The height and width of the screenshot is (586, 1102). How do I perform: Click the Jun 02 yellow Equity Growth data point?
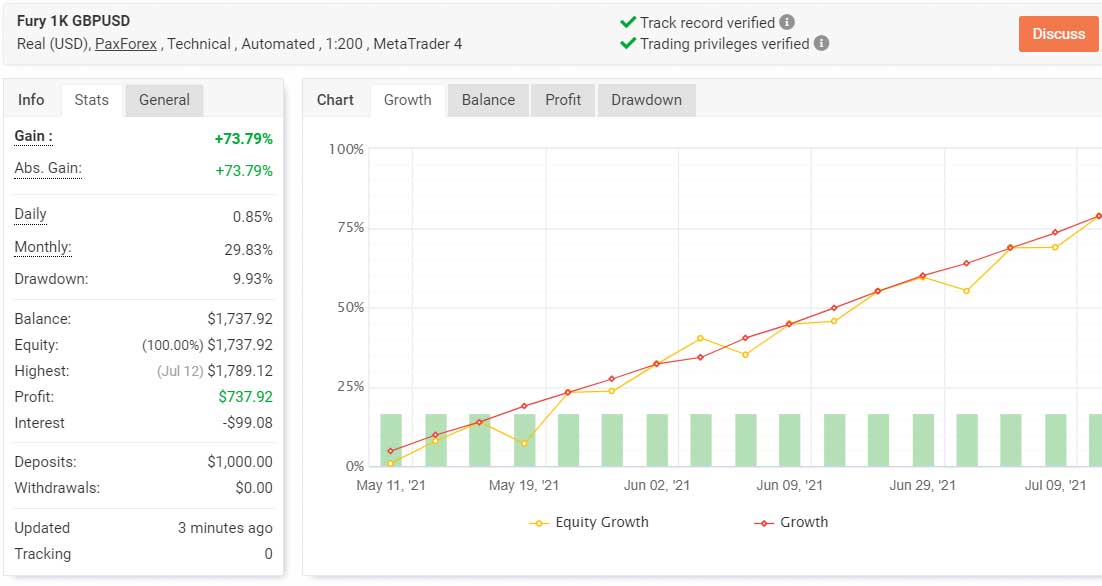click(656, 364)
